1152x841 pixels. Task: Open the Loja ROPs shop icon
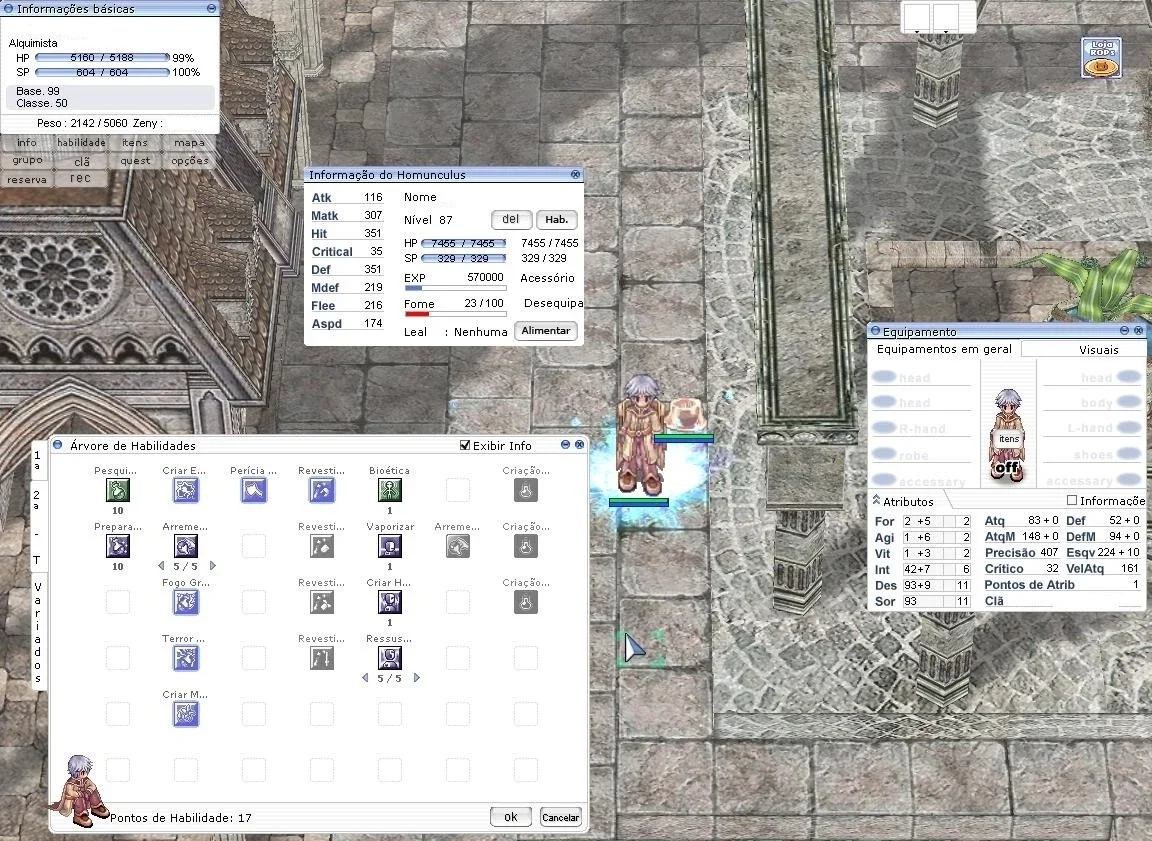(1101, 58)
